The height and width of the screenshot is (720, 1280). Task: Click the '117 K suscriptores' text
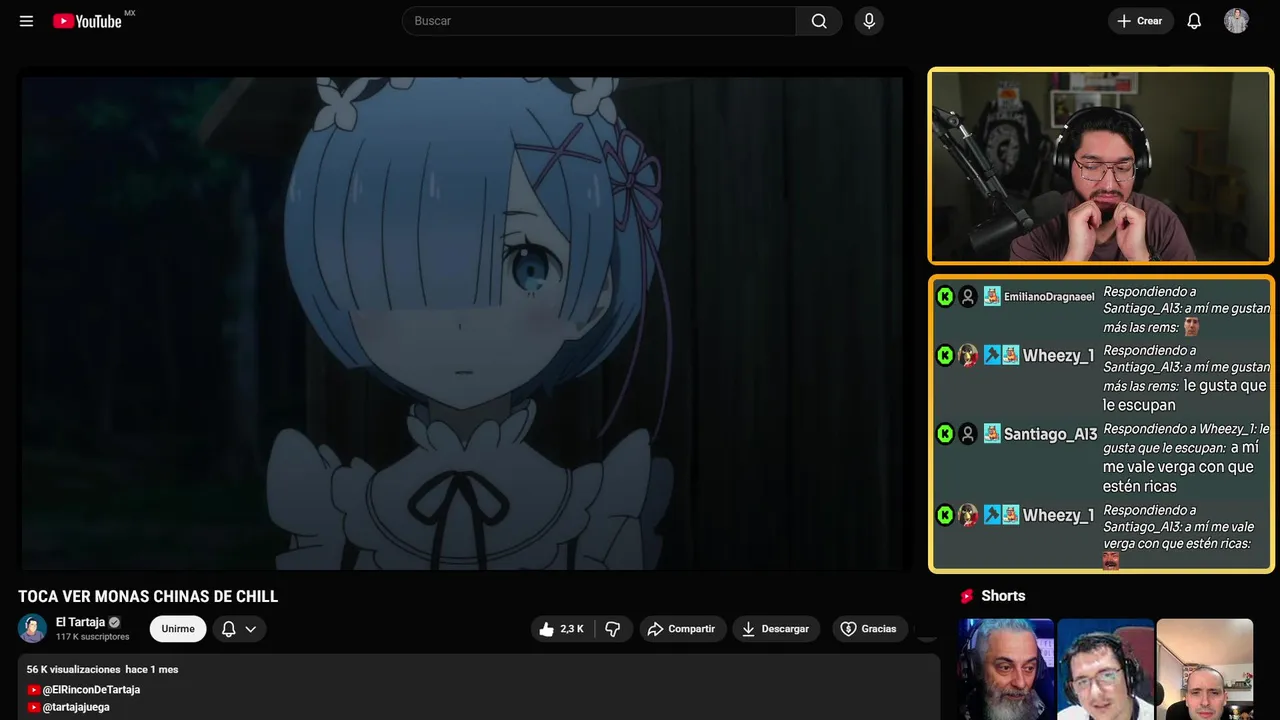pos(93,637)
